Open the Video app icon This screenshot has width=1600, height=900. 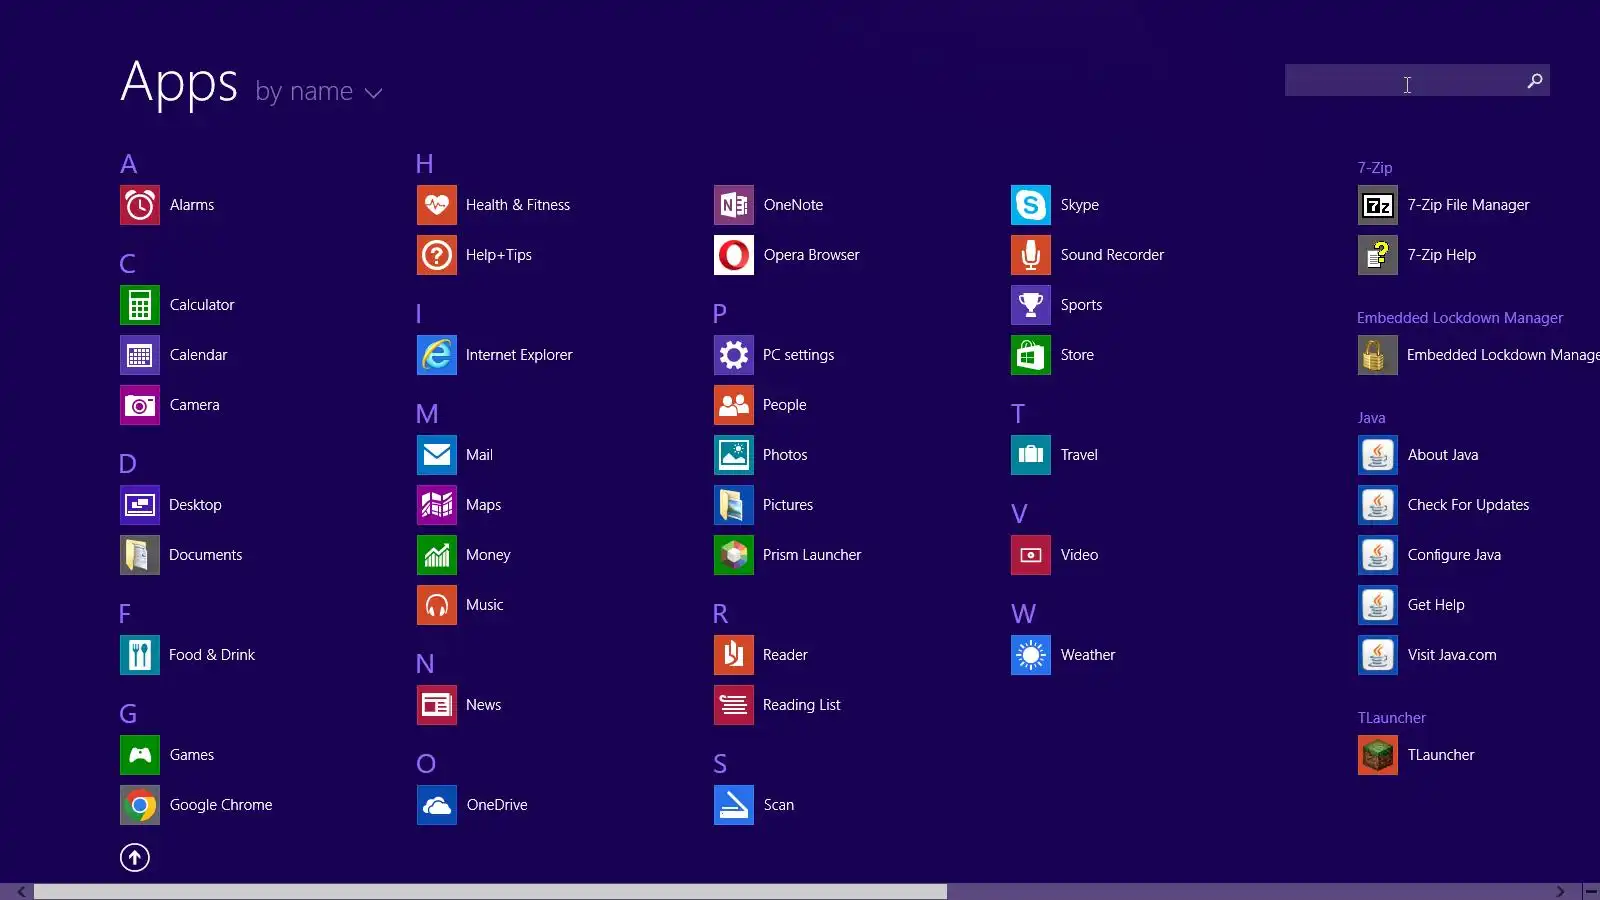pos(1031,555)
